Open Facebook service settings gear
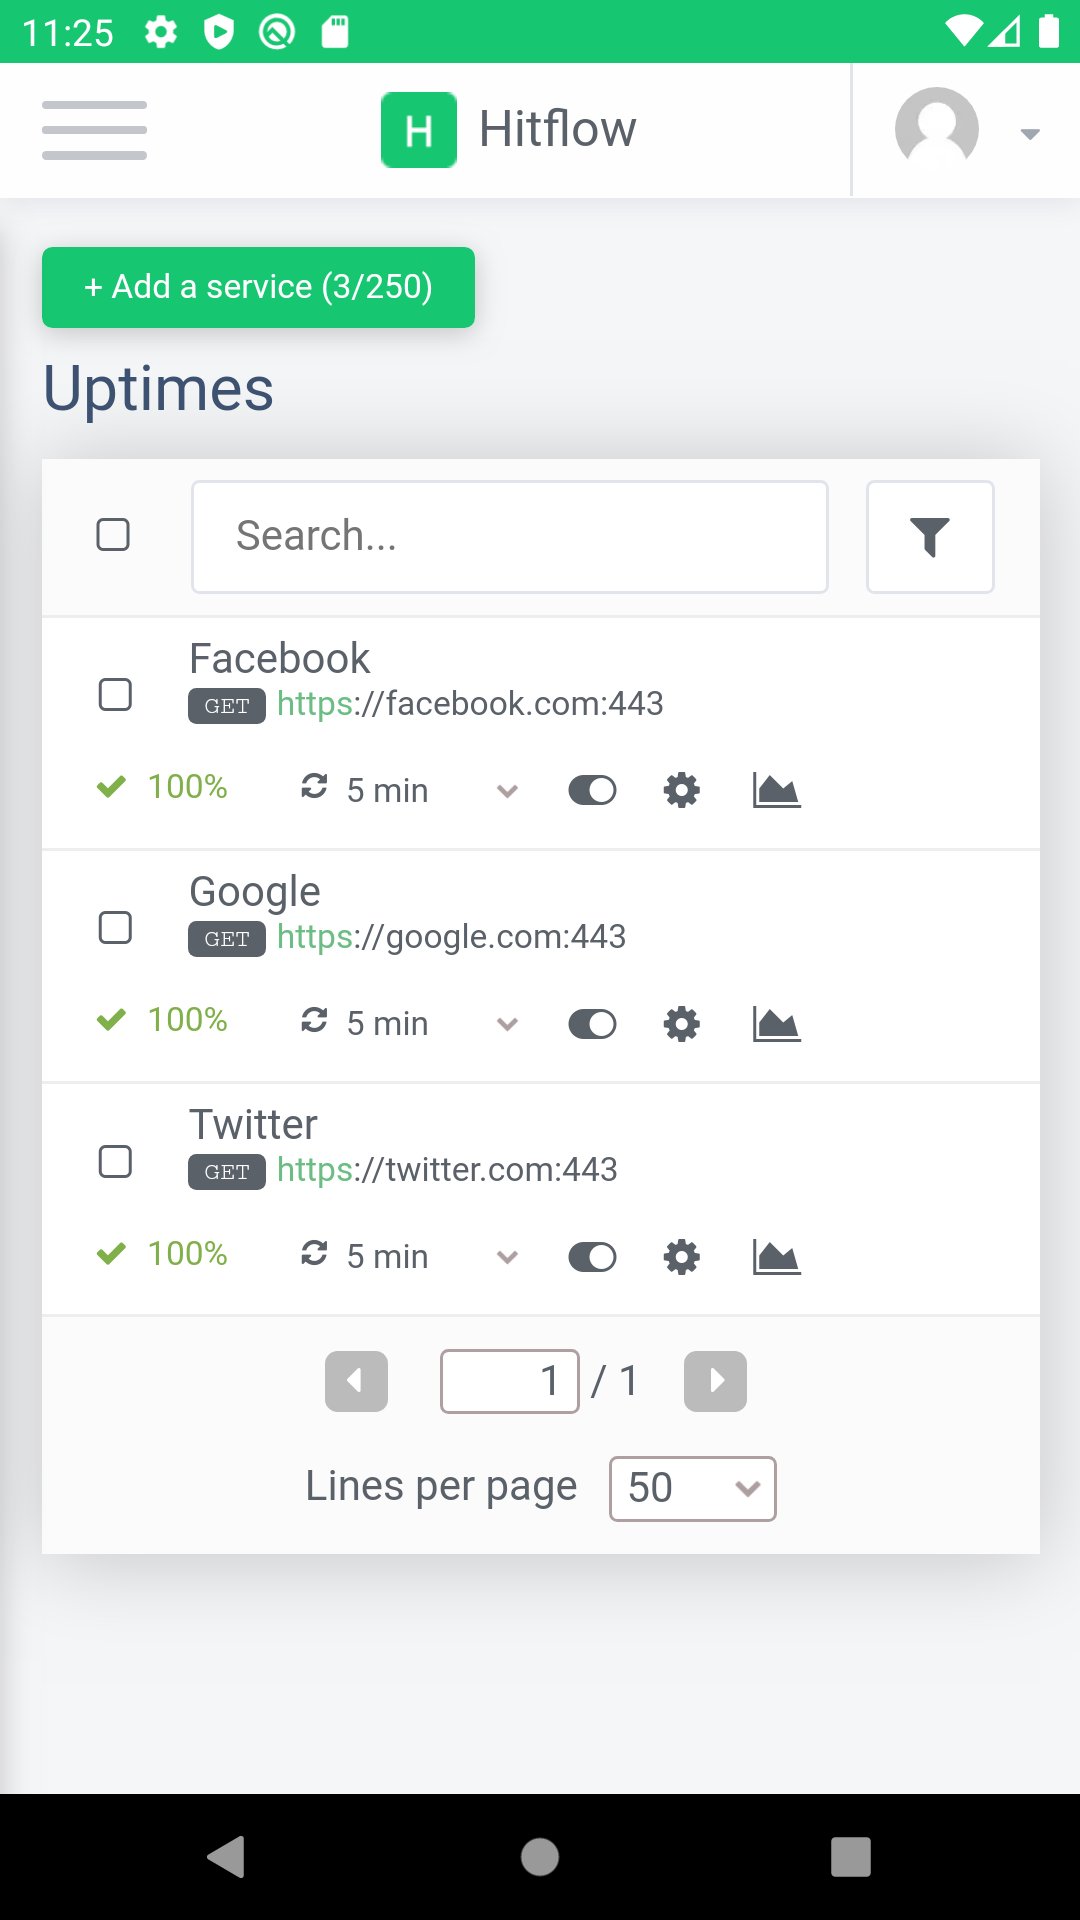1080x1920 pixels. tap(681, 790)
